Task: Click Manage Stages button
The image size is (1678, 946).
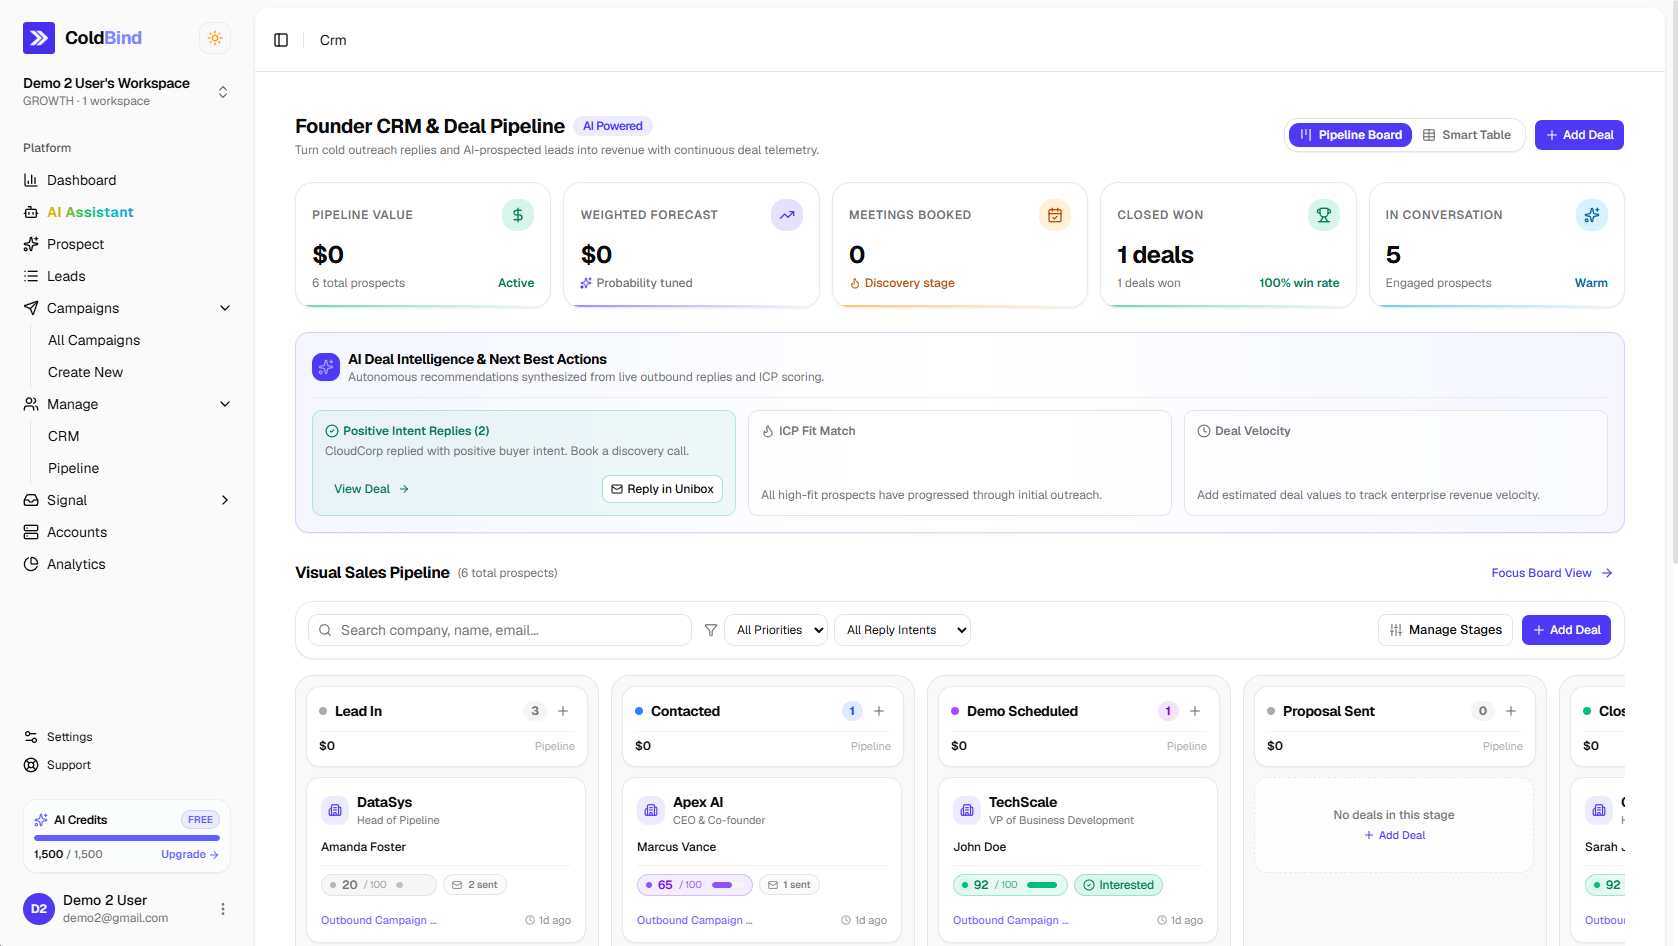Action: pyautogui.click(x=1445, y=630)
